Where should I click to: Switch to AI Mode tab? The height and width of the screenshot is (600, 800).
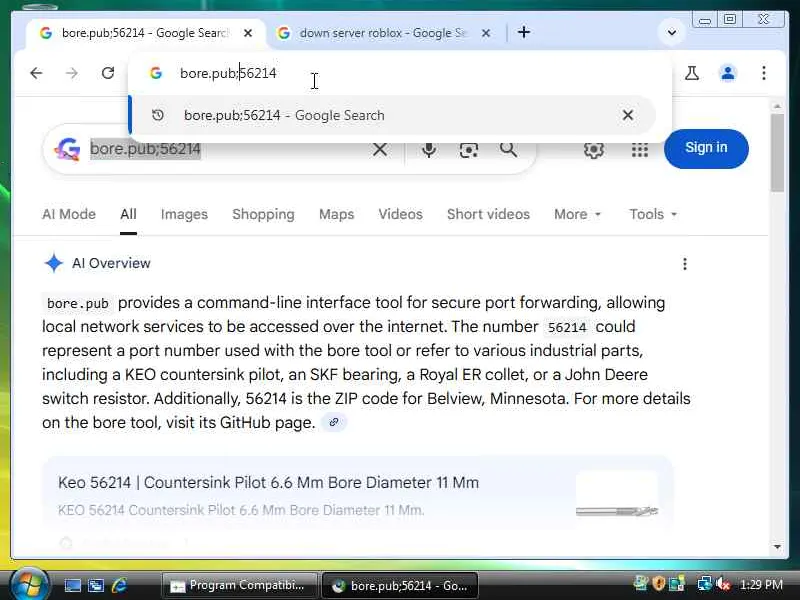69,214
